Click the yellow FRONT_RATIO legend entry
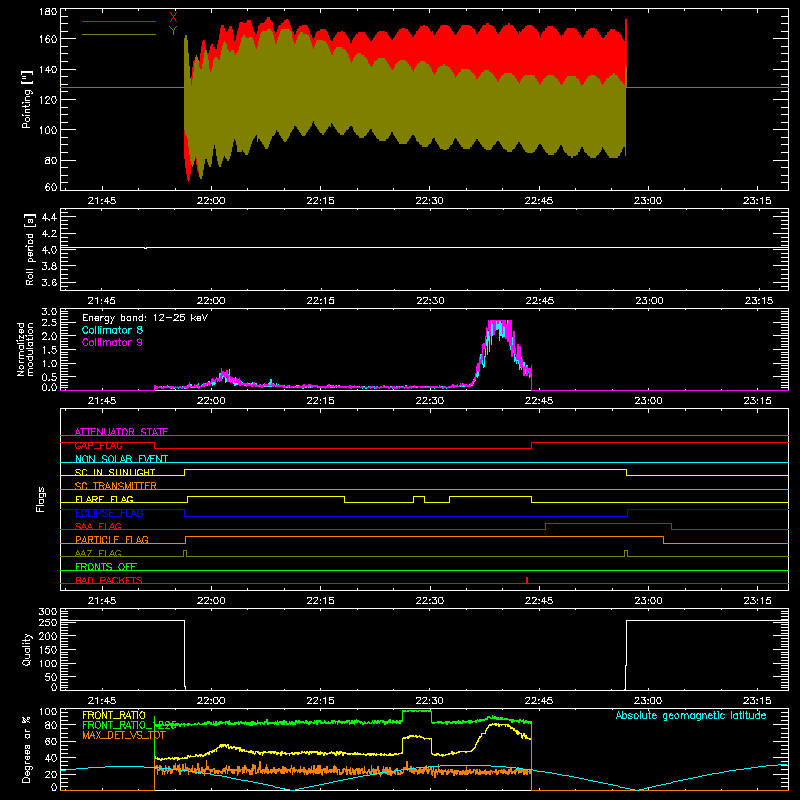This screenshot has width=800, height=800. point(114,715)
